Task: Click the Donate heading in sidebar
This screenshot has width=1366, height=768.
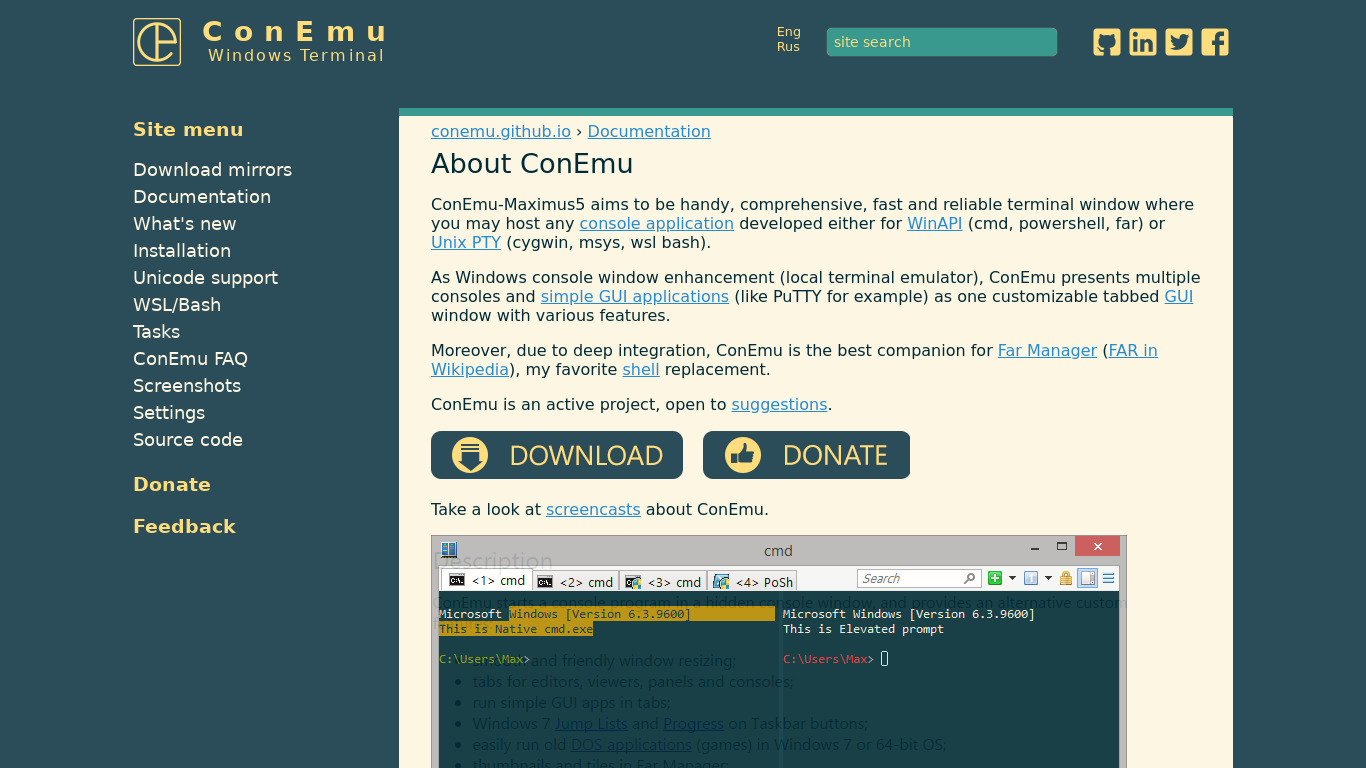Action: click(x=172, y=485)
